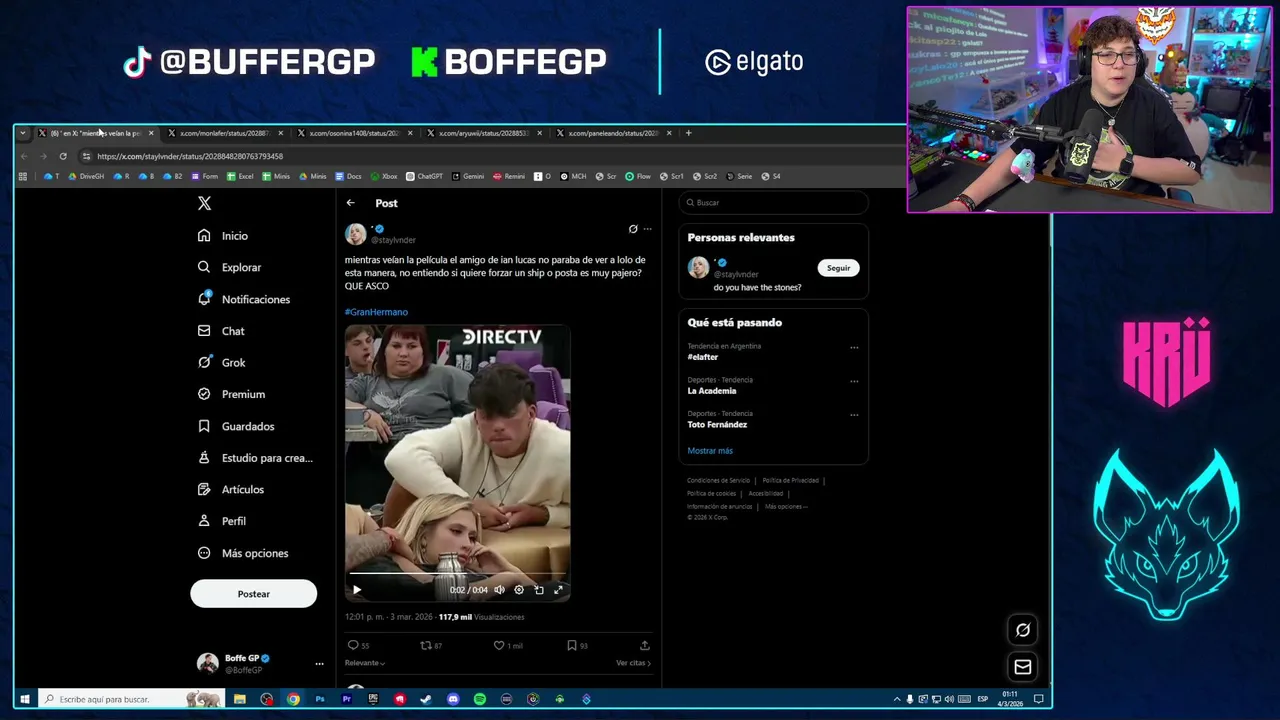This screenshot has width=1280, height=720.
Task: Open Perfil in the sidebar
Action: tap(221, 521)
